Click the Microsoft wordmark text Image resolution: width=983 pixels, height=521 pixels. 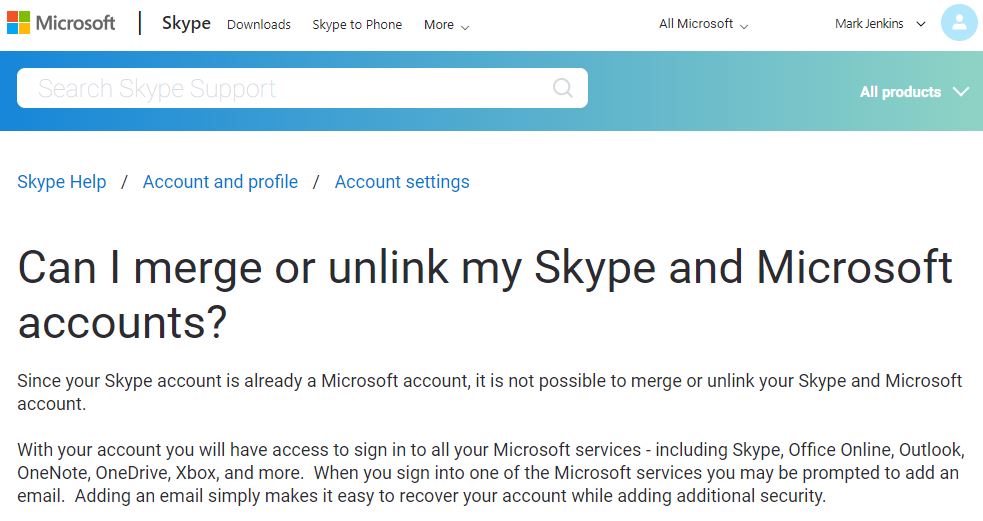[x=75, y=23]
